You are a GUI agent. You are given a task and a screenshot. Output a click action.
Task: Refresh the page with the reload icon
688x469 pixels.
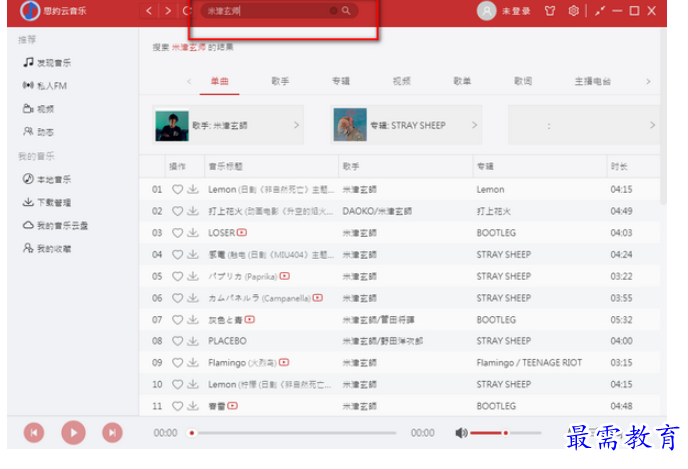click(x=187, y=11)
